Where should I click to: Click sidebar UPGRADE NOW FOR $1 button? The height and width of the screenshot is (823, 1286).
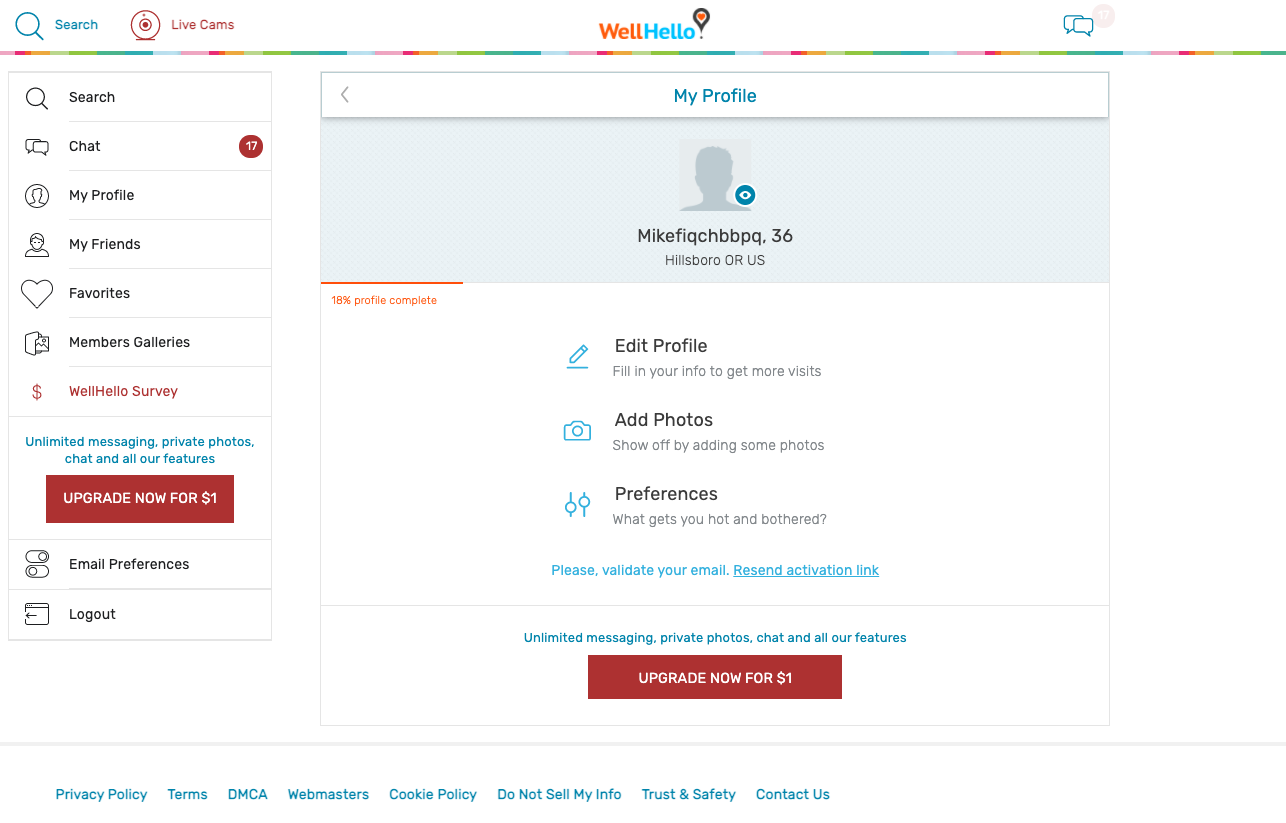(140, 498)
